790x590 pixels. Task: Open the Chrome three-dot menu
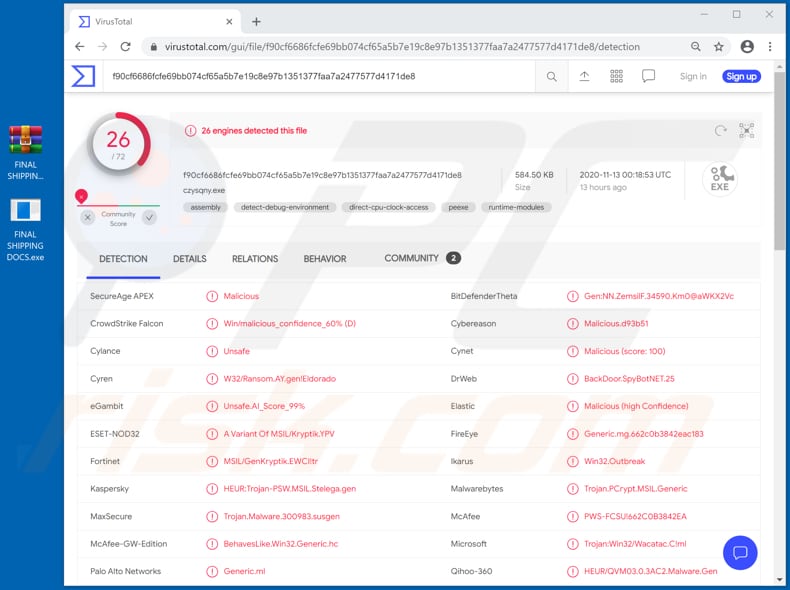tap(770, 47)
